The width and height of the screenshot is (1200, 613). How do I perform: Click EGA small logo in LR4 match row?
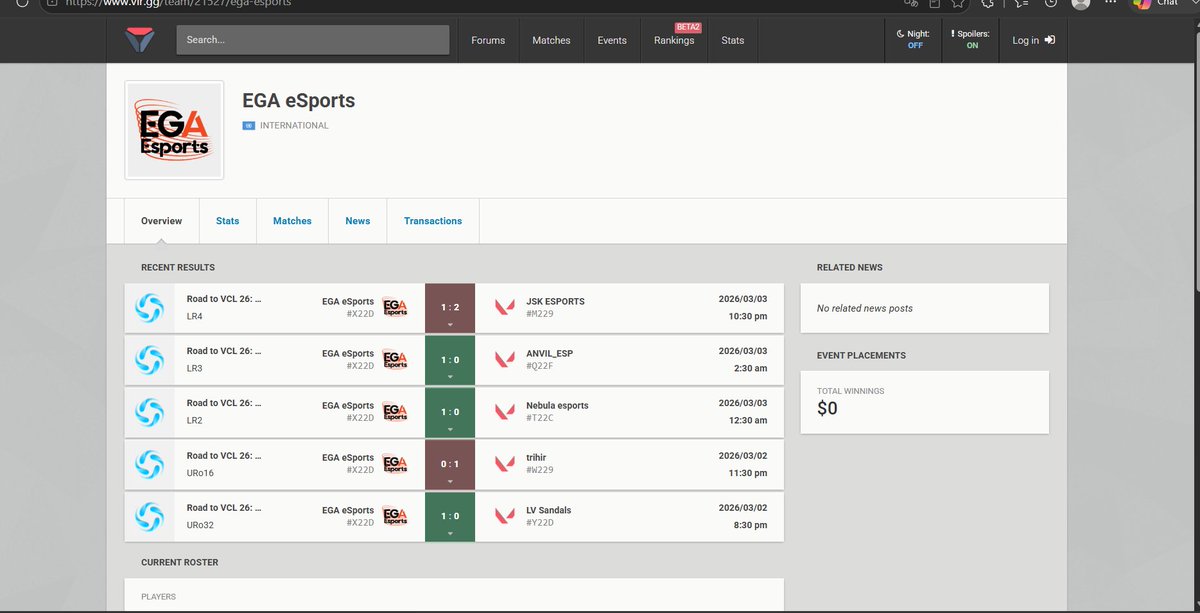[x=395, y=307]
